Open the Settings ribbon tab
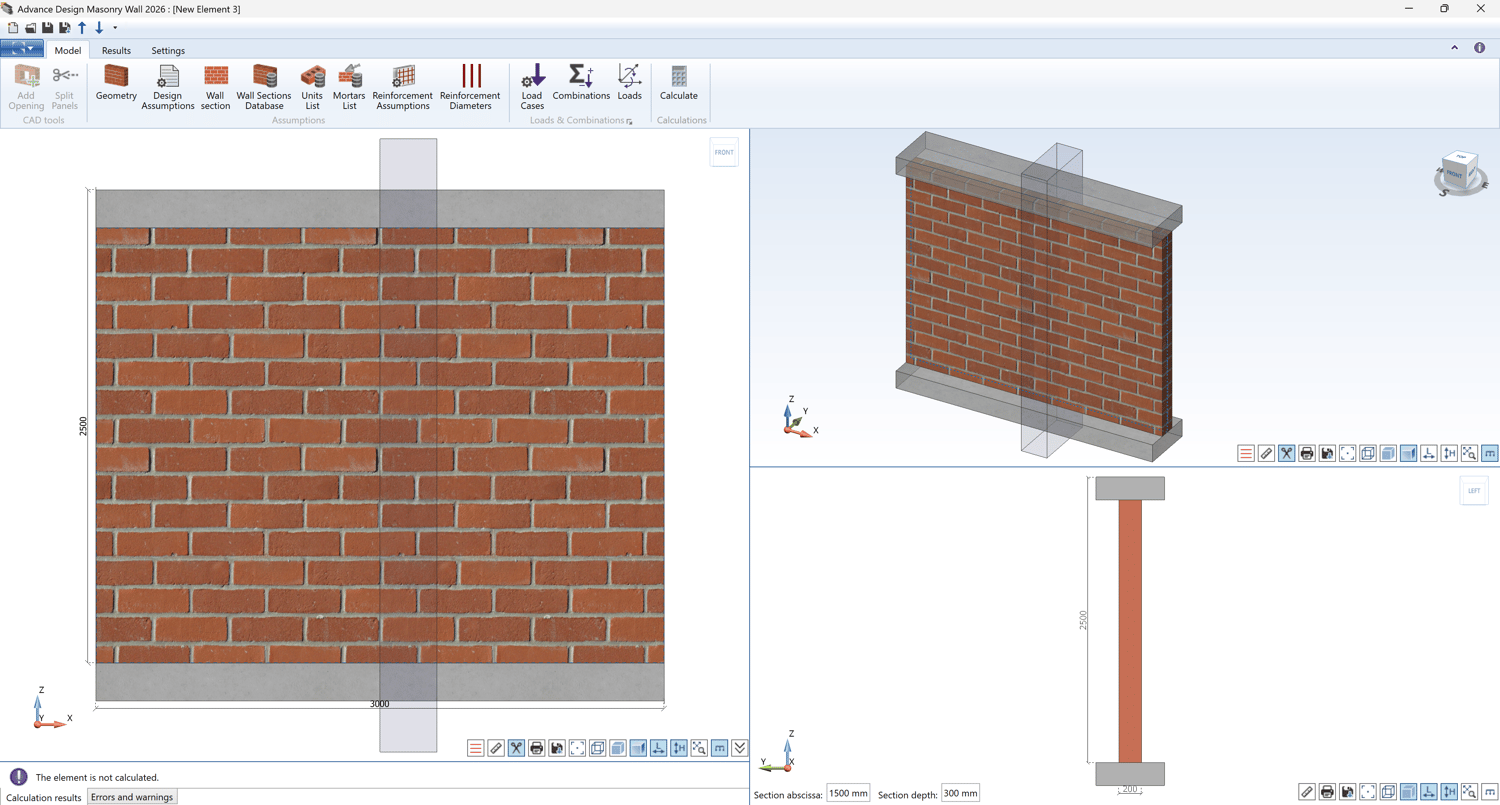This screenshot has height=805, width=1500. pyautogui.click(x=168, y=50)
